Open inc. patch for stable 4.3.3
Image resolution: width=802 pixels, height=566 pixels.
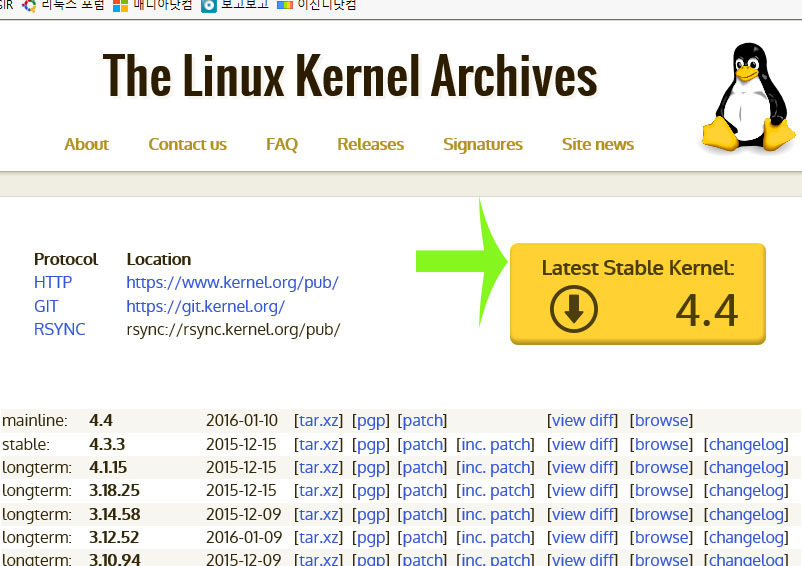496,444
